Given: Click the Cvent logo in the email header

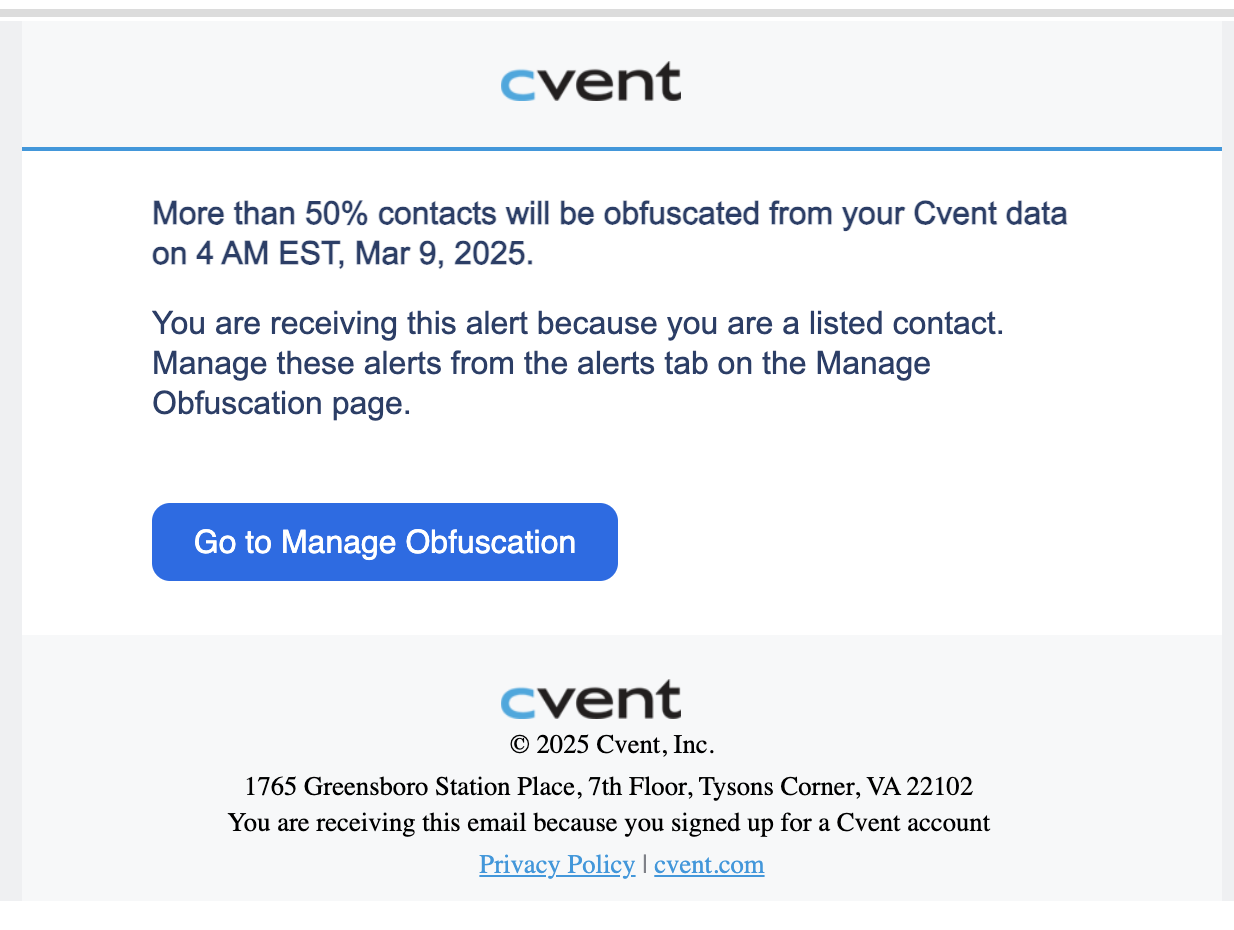Looking at the screenshot, I should (591, 82).
